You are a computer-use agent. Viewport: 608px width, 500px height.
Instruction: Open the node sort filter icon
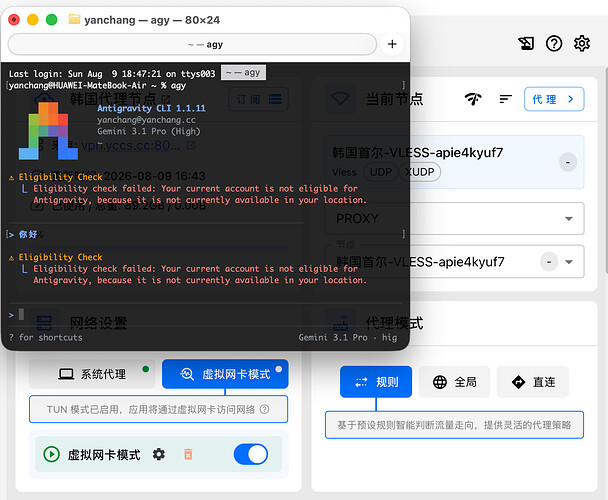click(506, 99)
